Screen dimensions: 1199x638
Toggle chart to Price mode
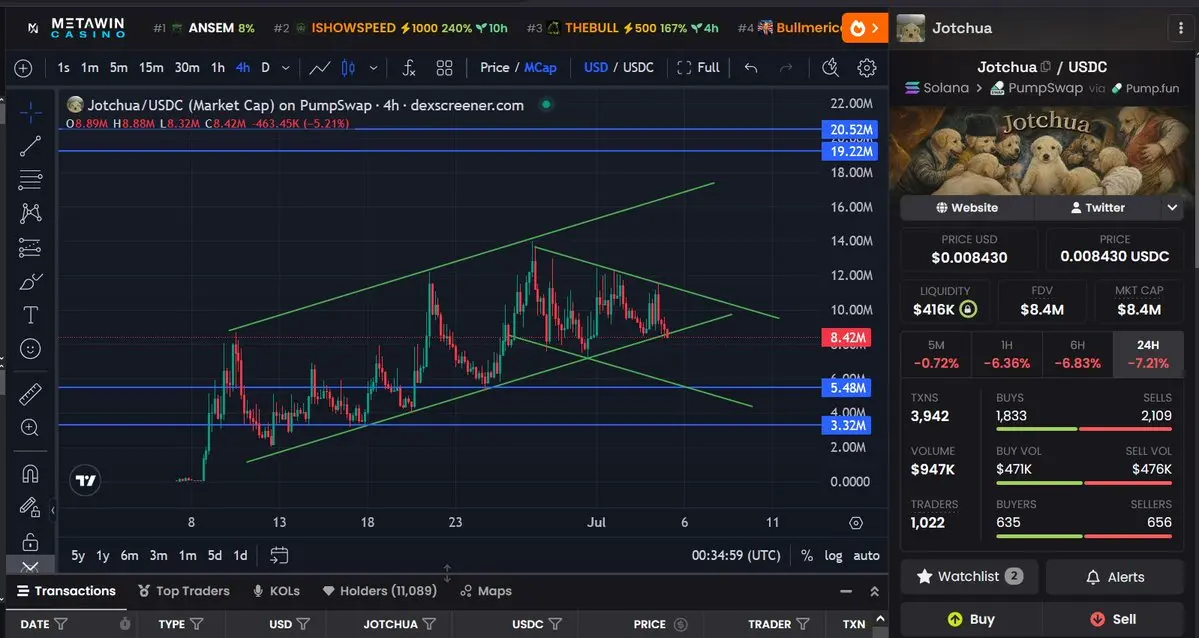click(x=495, y=67)
